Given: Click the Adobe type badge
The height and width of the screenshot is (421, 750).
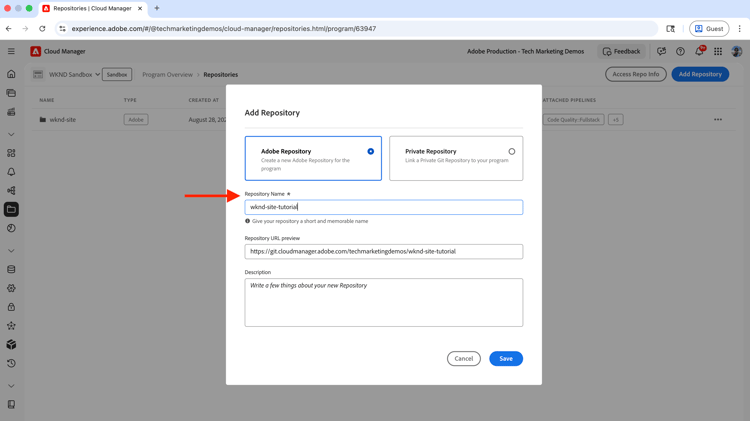Looking at the screenshot, I should 136,120.
